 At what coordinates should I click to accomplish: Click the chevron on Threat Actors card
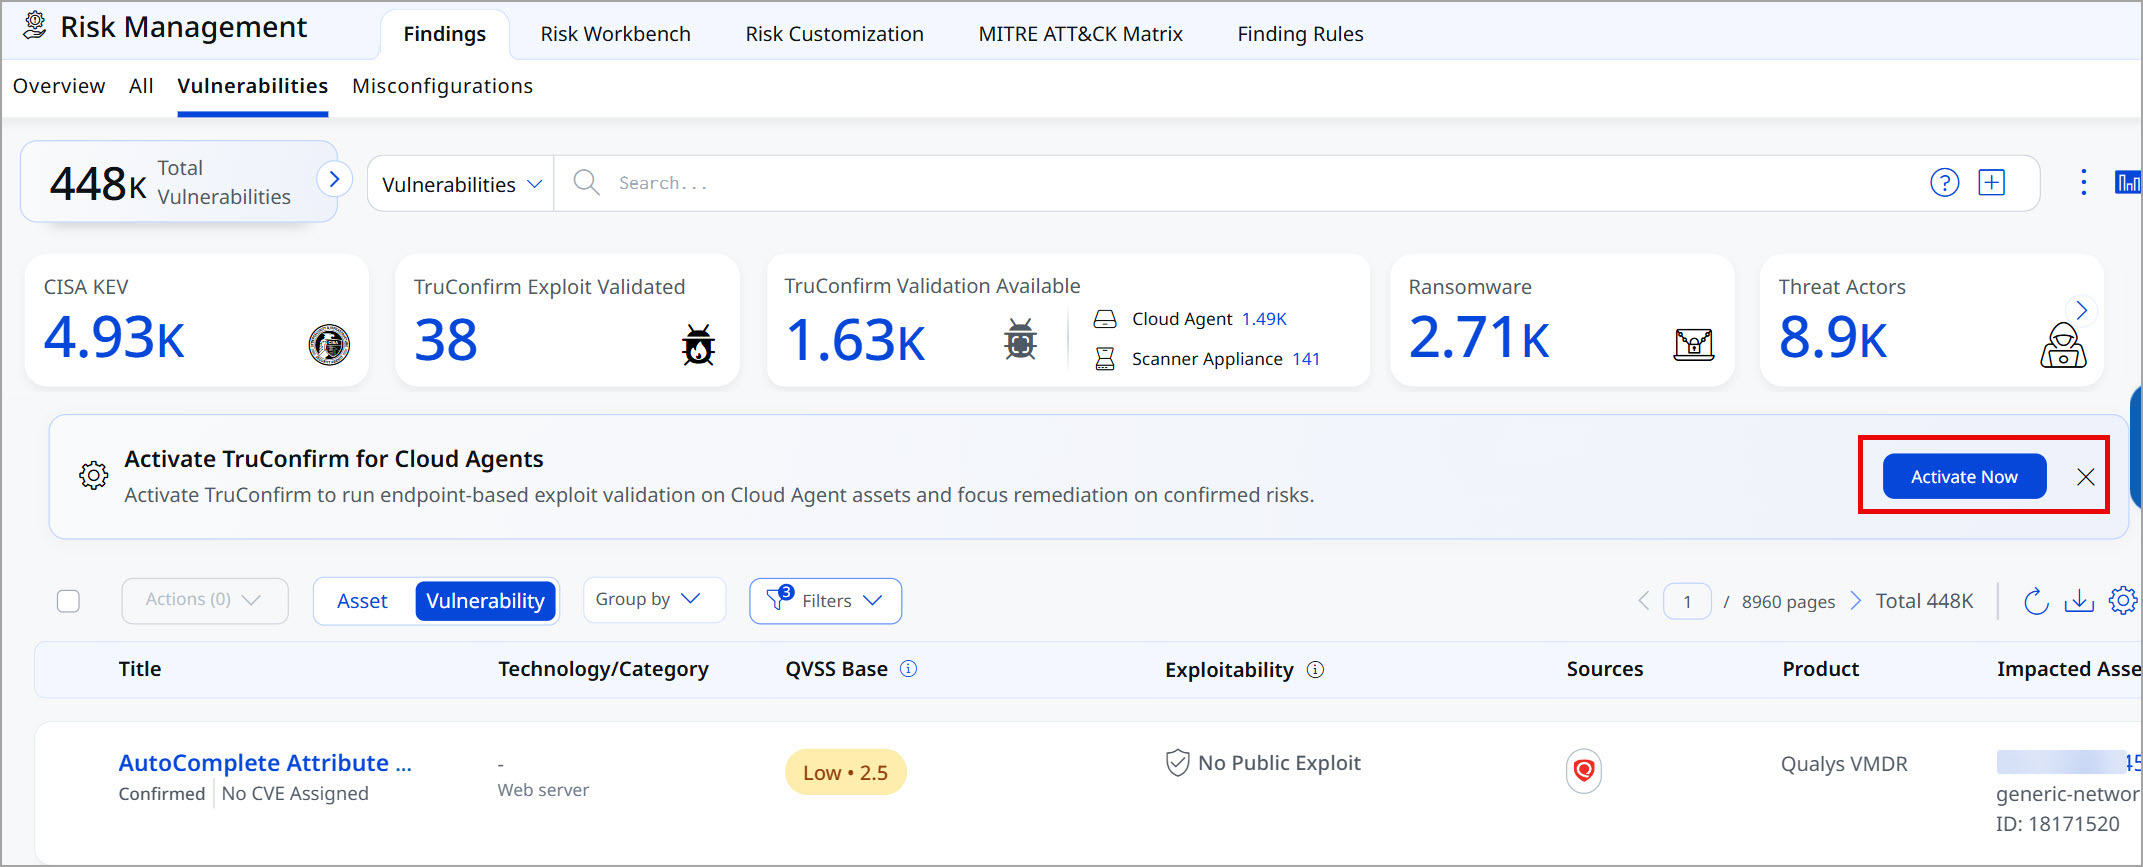tap(2081, 310)
